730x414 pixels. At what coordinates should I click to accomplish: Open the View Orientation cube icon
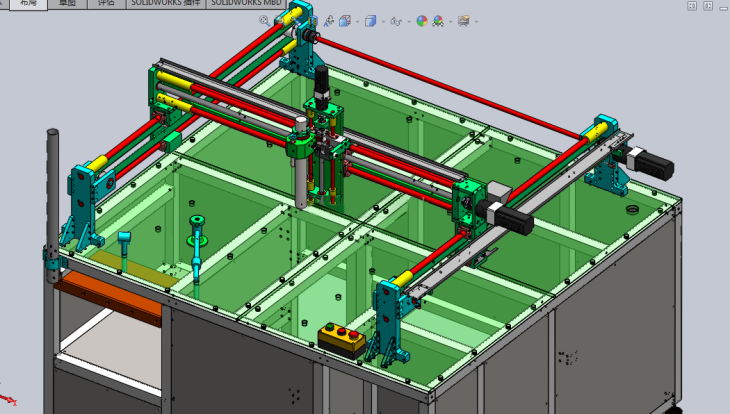345,20
